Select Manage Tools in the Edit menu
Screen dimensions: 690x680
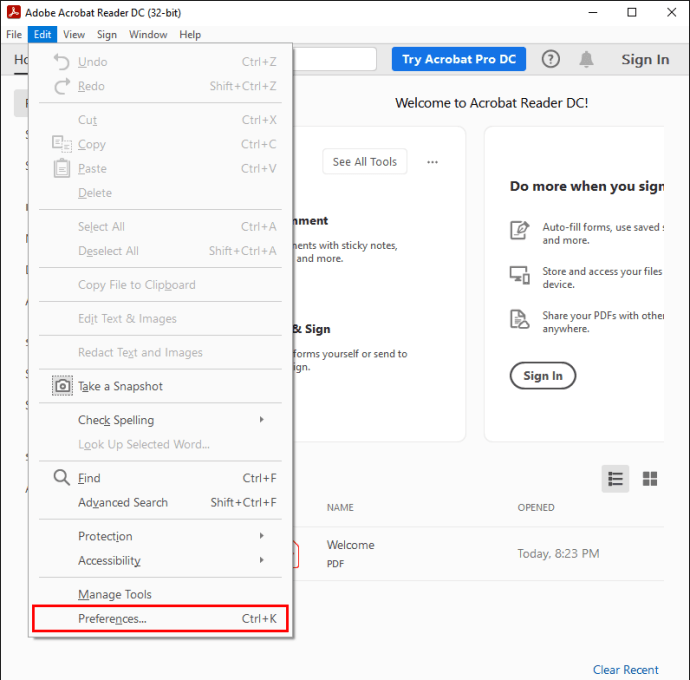point(160,594)
